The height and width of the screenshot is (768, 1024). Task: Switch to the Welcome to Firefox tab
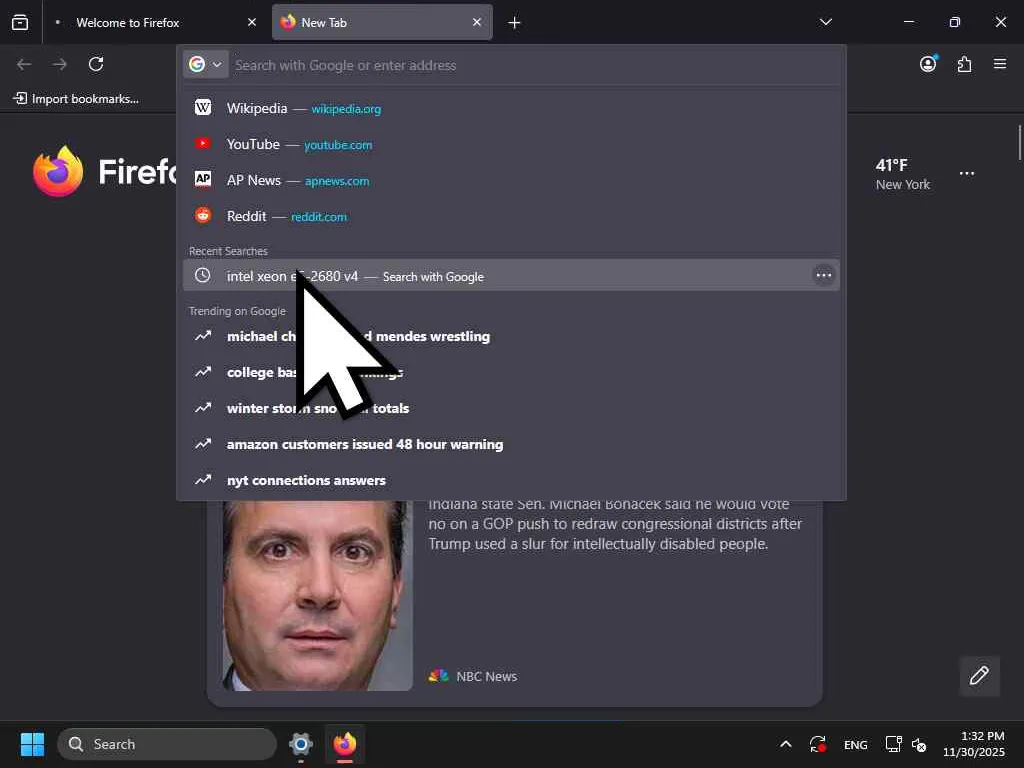155,22
